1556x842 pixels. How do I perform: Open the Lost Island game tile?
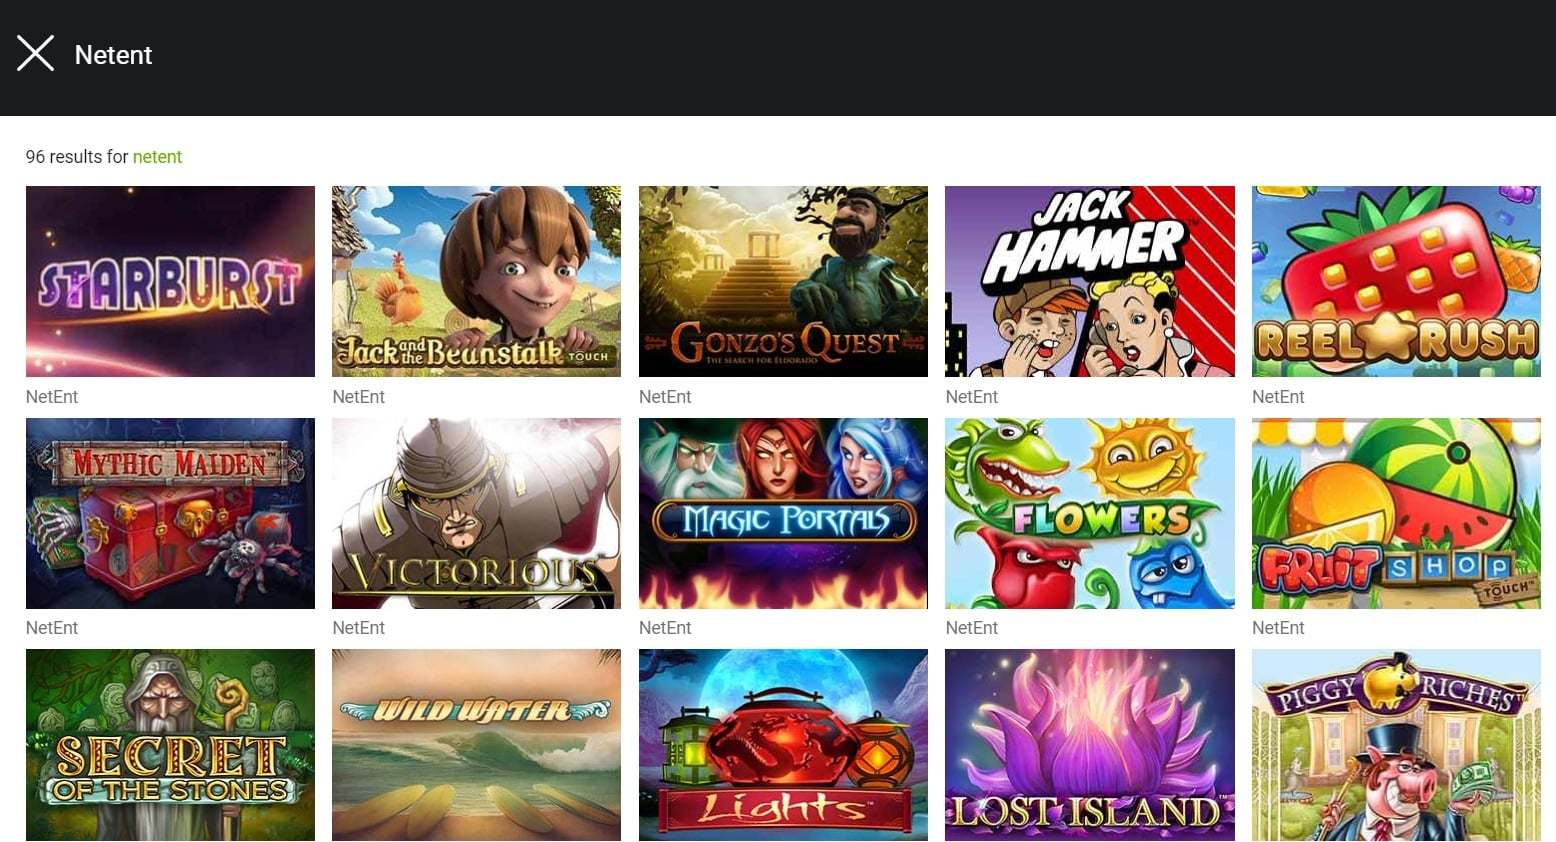click(1090, 745)
